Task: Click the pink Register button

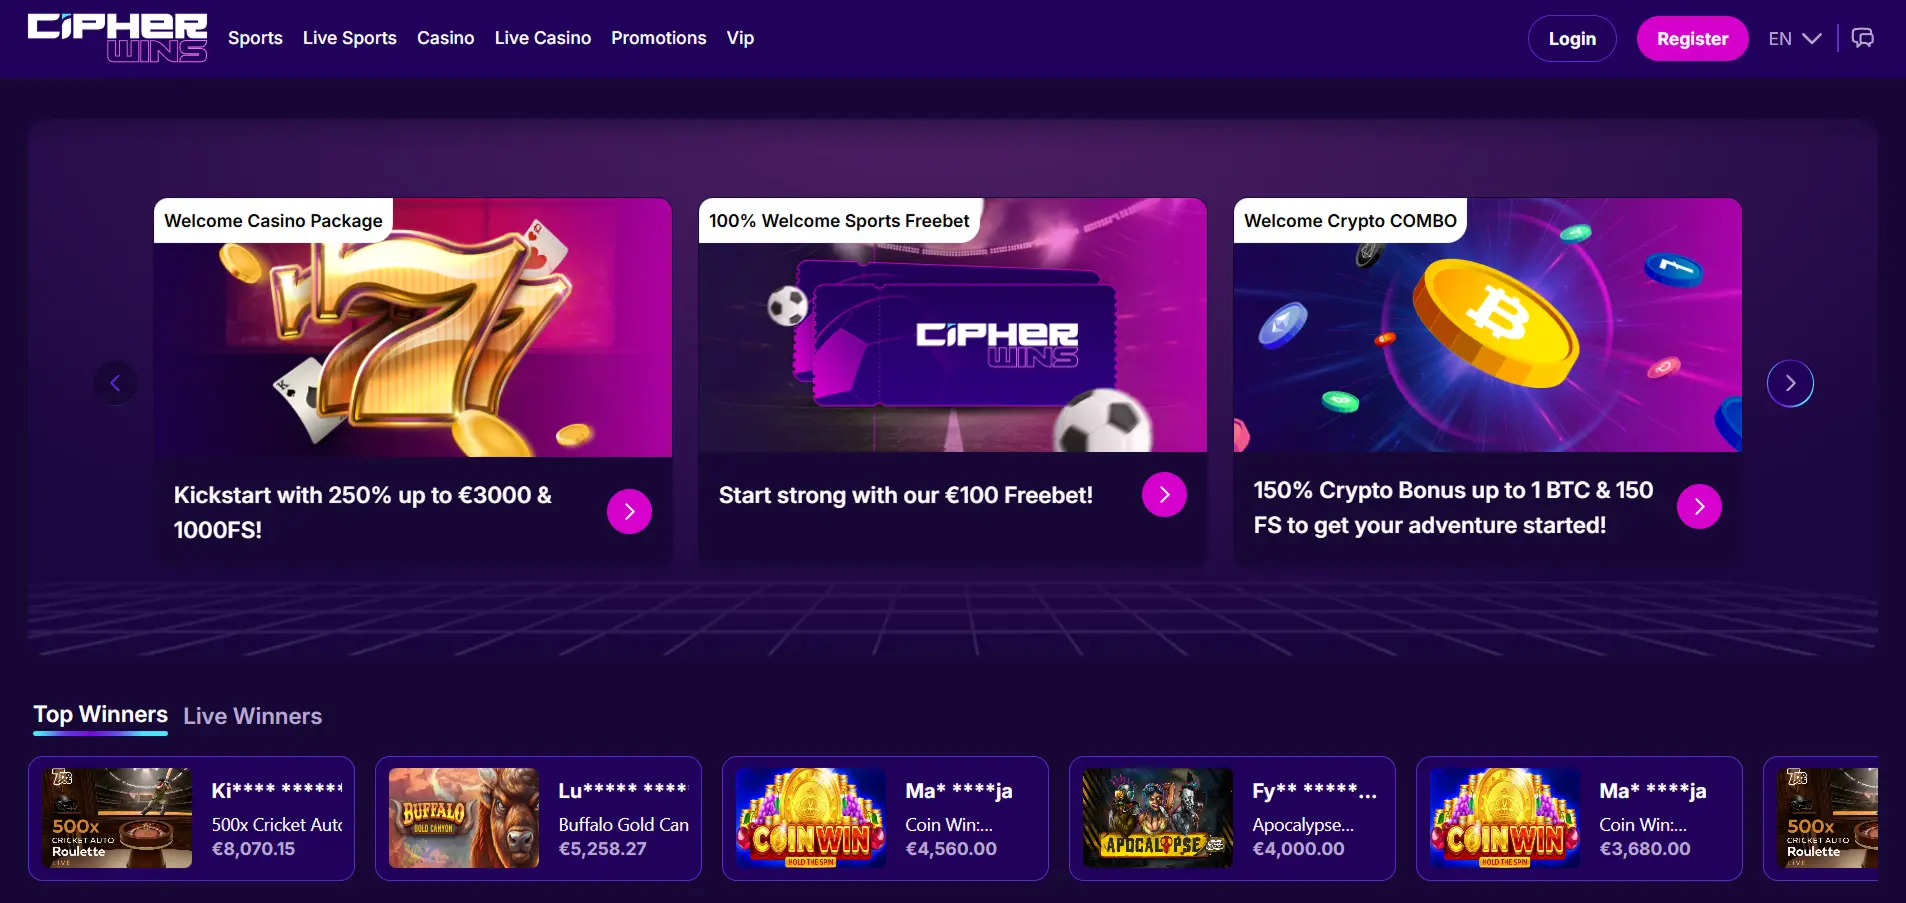Action: click(1692, 39)
